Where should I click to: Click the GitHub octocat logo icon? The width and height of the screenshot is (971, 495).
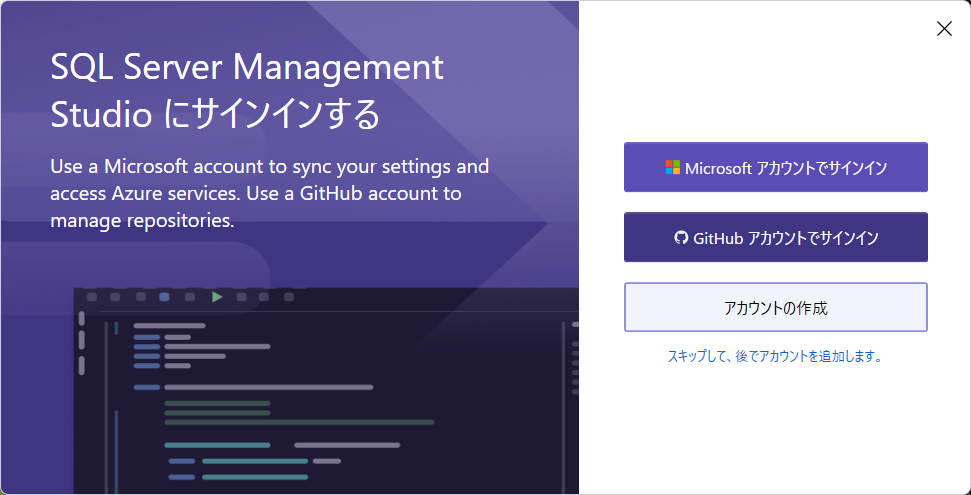(681, 238)
